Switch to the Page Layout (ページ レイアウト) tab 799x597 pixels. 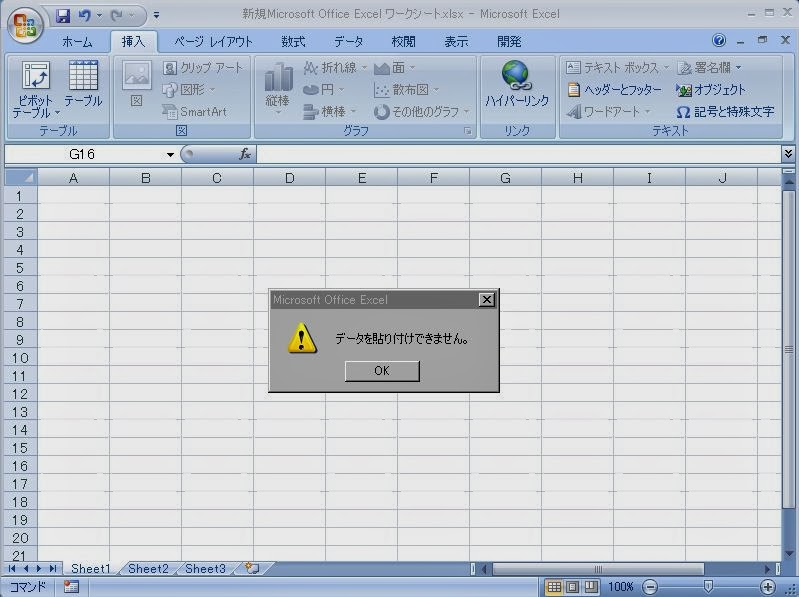pos(213,42)
